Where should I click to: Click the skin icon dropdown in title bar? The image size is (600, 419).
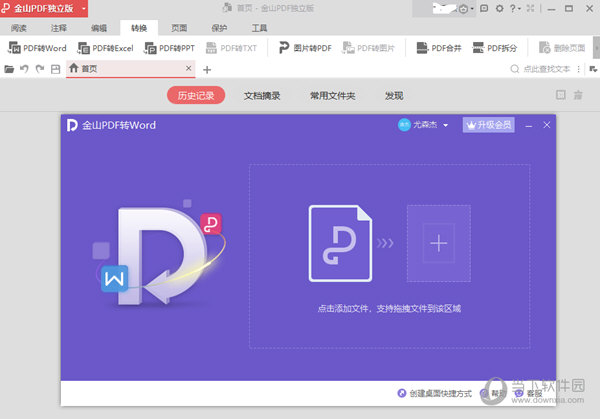[x=466, y=8]
